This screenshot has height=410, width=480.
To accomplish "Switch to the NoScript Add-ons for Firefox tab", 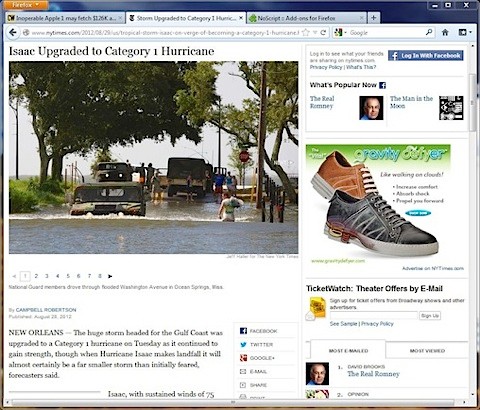I will (306, 18).
